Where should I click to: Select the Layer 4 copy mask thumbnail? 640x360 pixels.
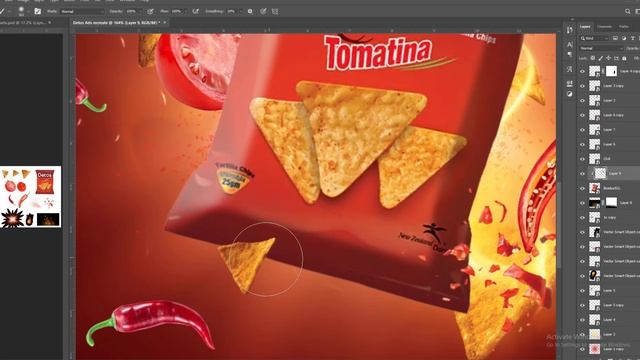pos(611,71)
